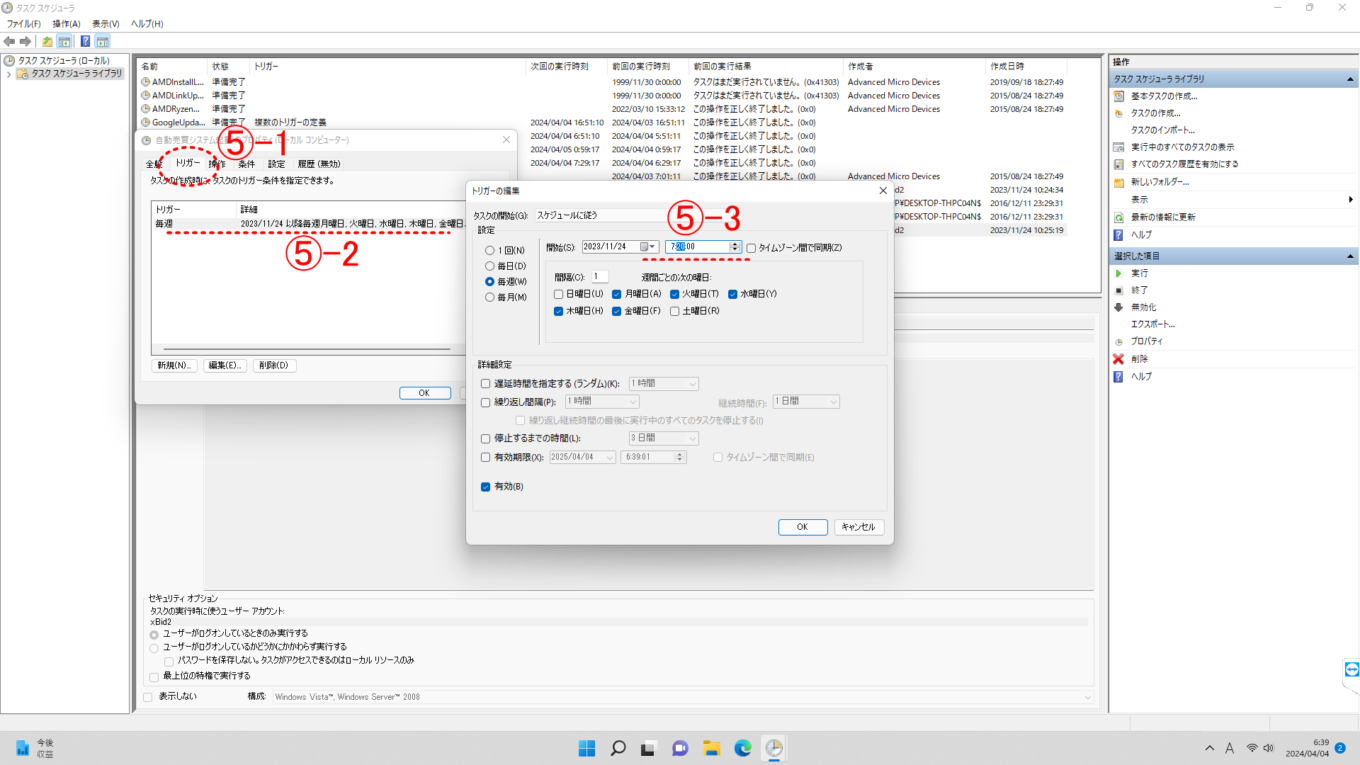Open the Action (操作) menu in menu bar
The image size is (1360, 765).
66,23
